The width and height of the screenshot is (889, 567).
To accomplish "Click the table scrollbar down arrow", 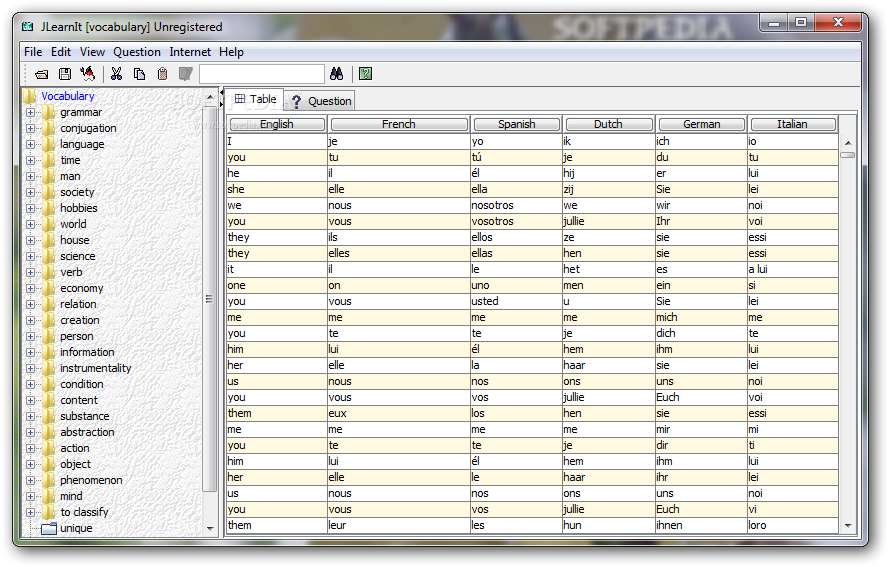I will 848,526.
